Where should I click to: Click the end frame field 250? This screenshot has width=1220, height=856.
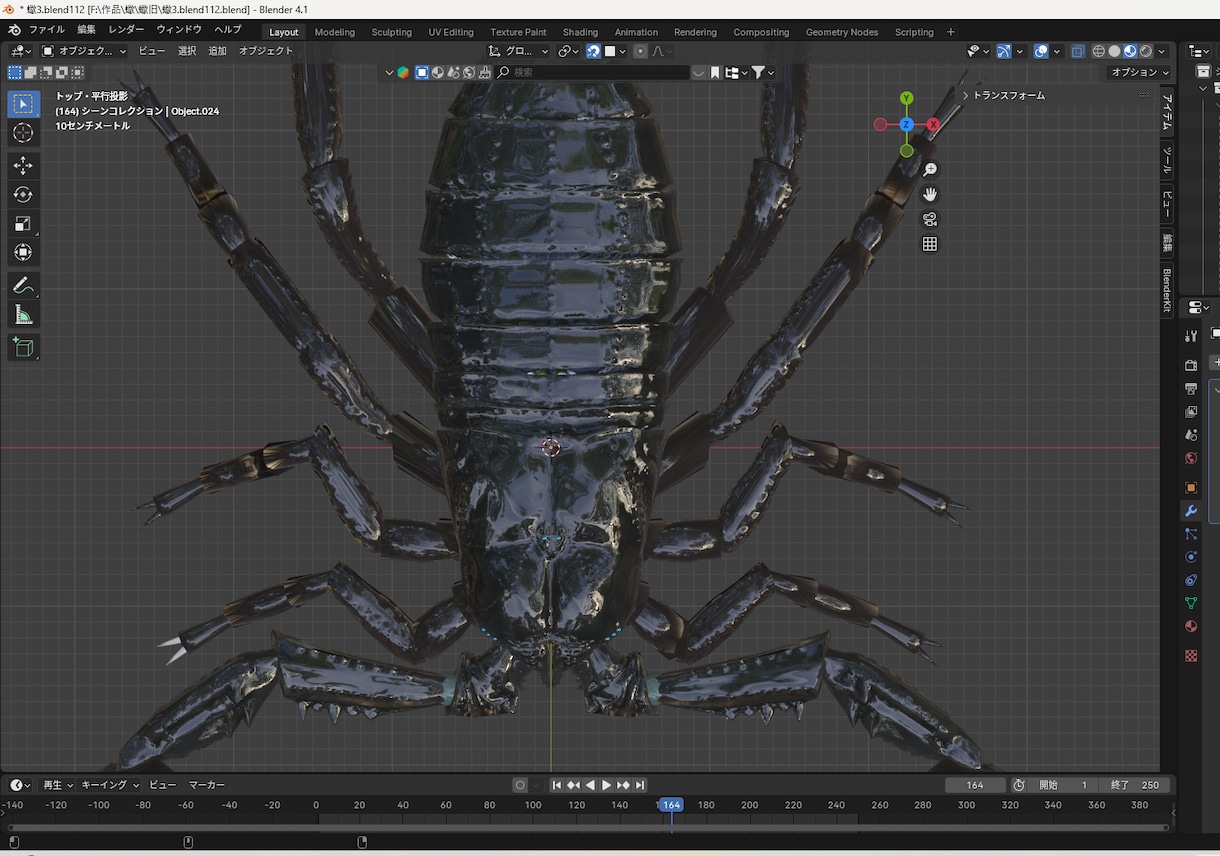click(x=1134, y=785)
